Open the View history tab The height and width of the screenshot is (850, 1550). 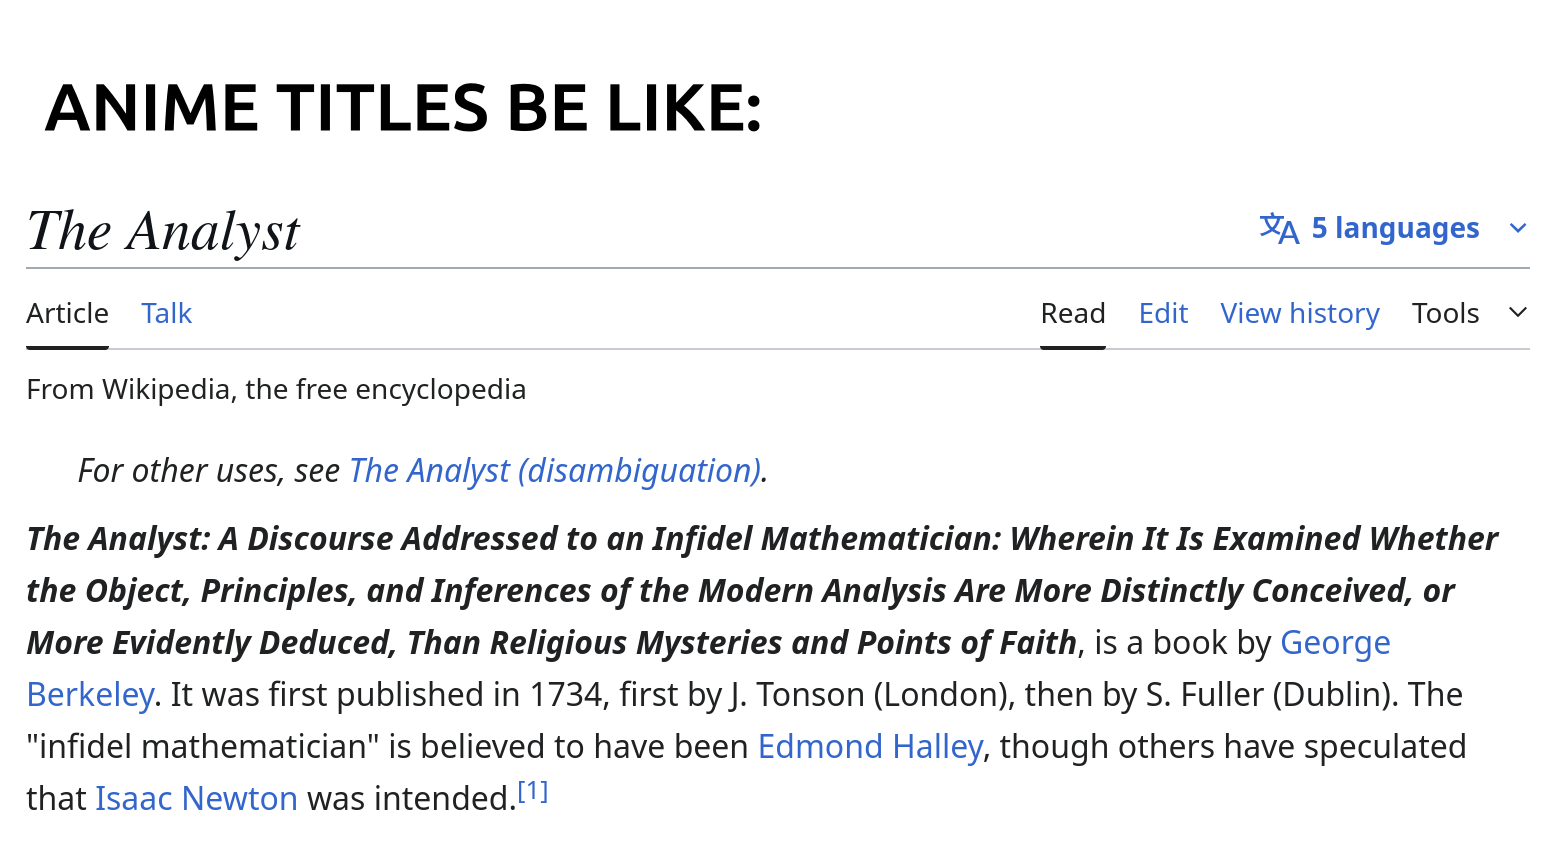(1299, 314)
